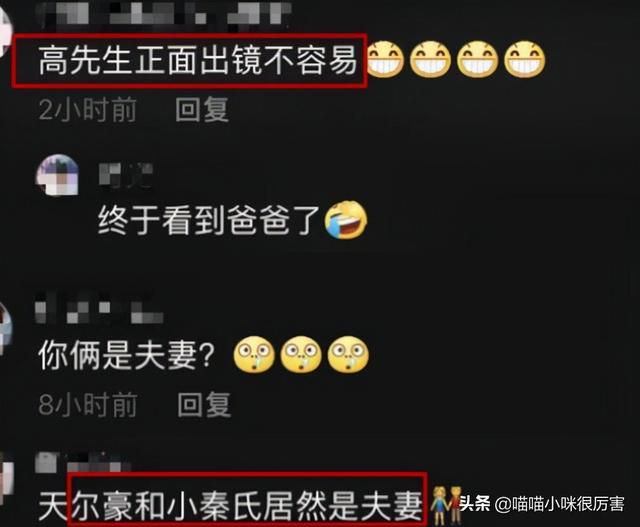
Task: Click the middle shocked emoji in third comment
Action: [301, 354]
